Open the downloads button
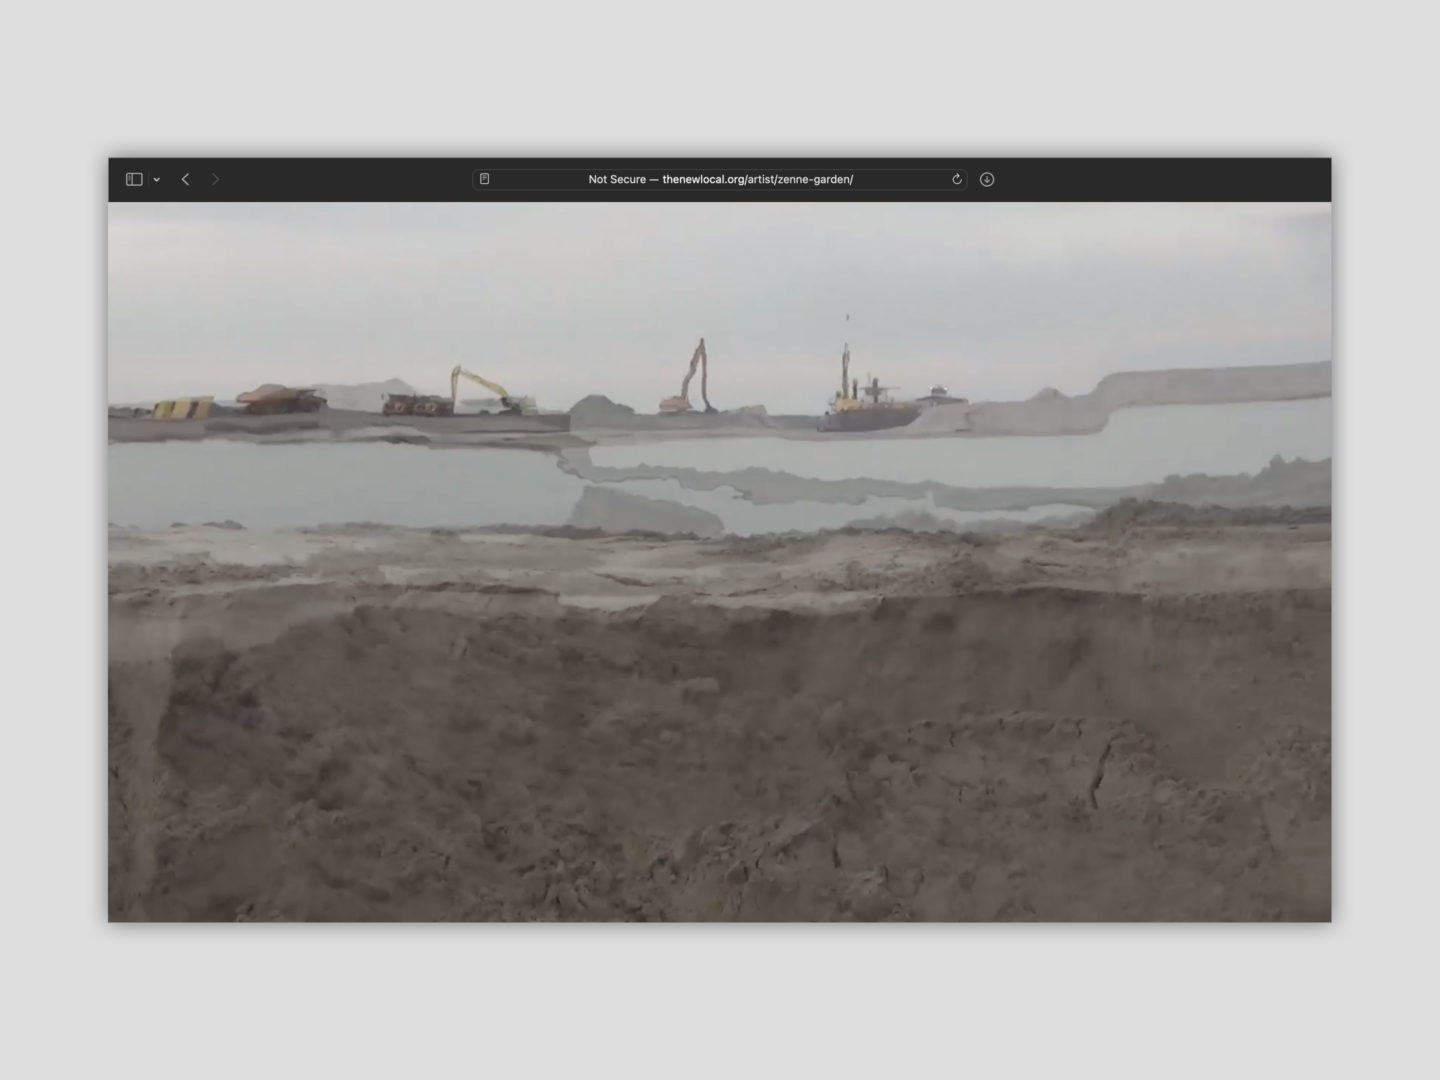Screen dimensions: 1440x1080 pyautogui.click(x=987, y=179)
